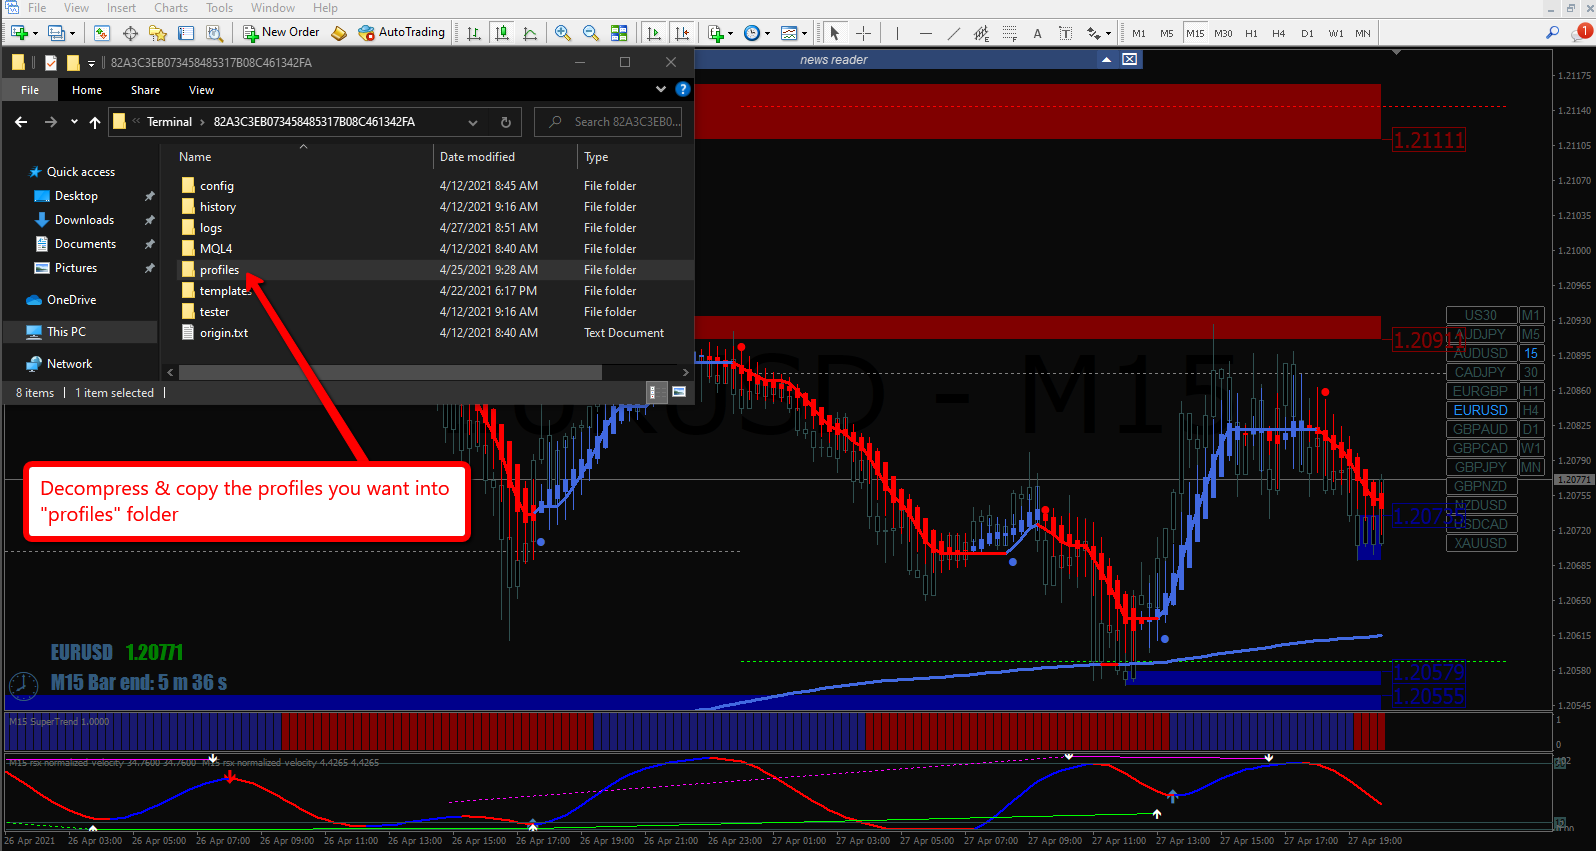Screen dimensions: 1596x851
Task: Expand the address bar history dropdown
Action: (473, 122)
